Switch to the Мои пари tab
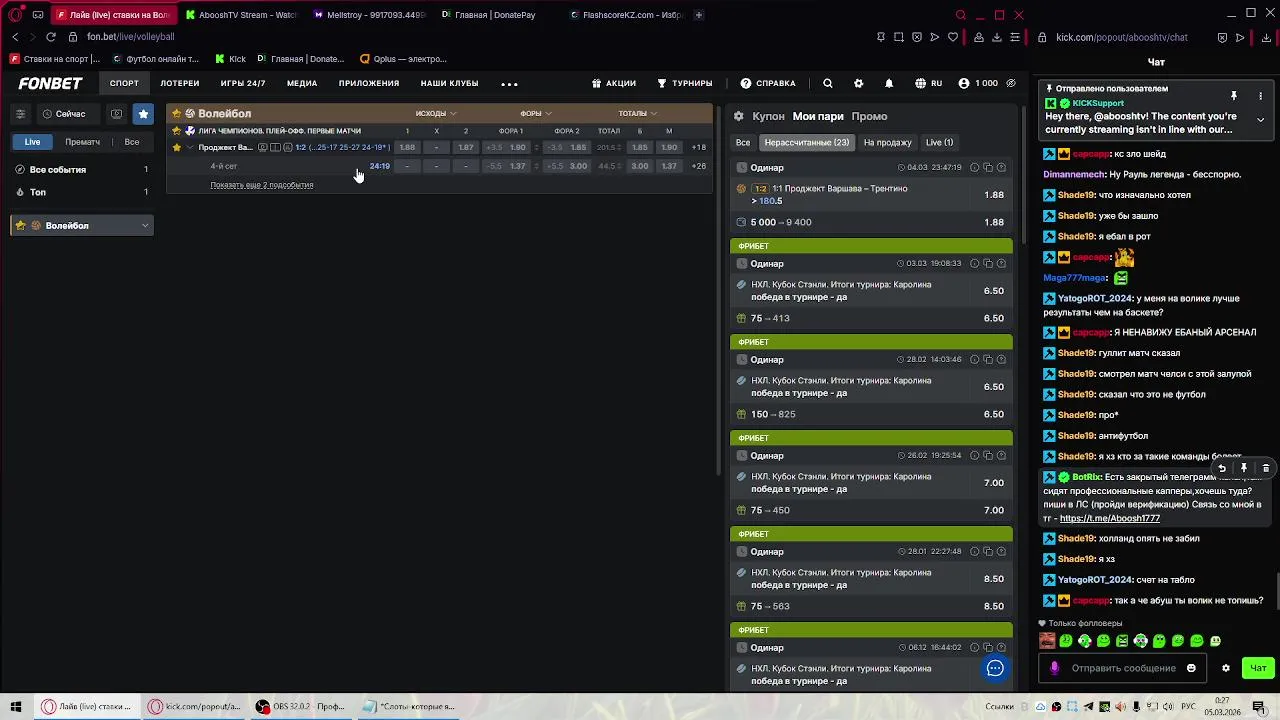 [818, 116]
